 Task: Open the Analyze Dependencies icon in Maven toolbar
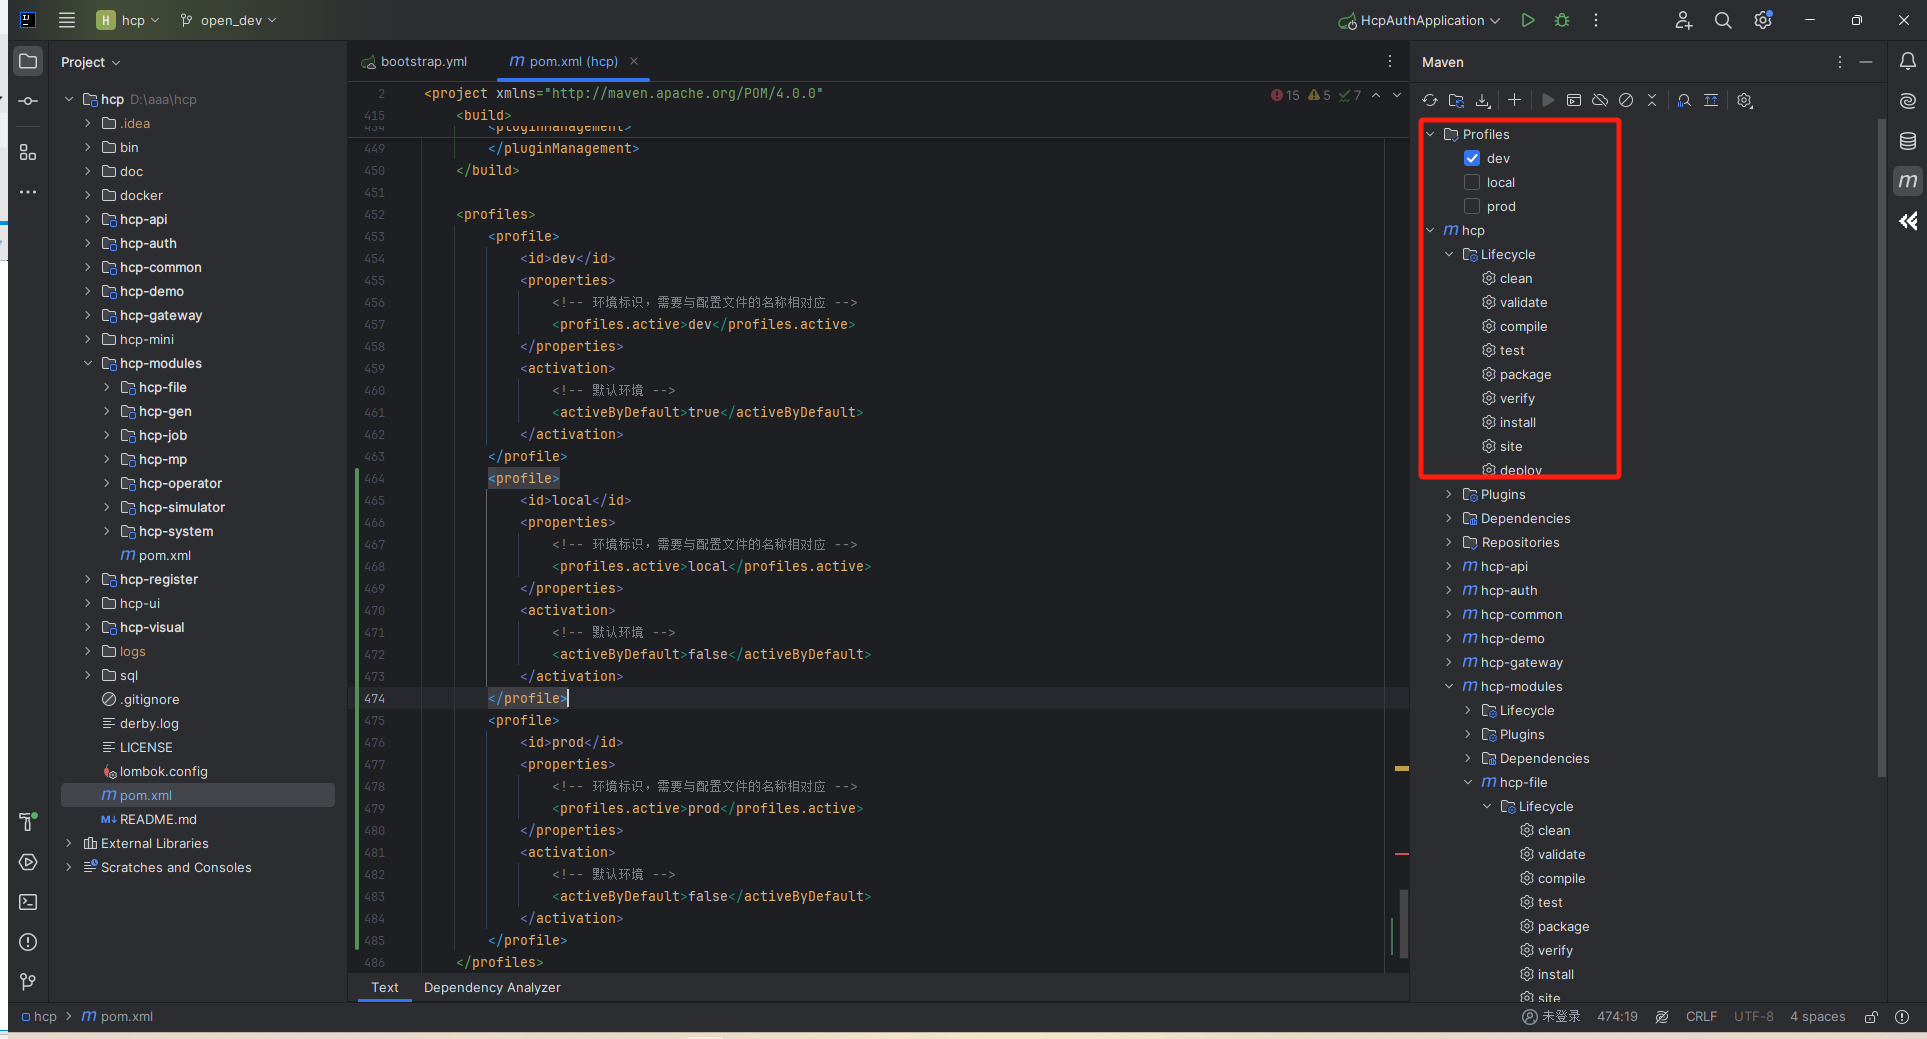[x=1684, y=100]
